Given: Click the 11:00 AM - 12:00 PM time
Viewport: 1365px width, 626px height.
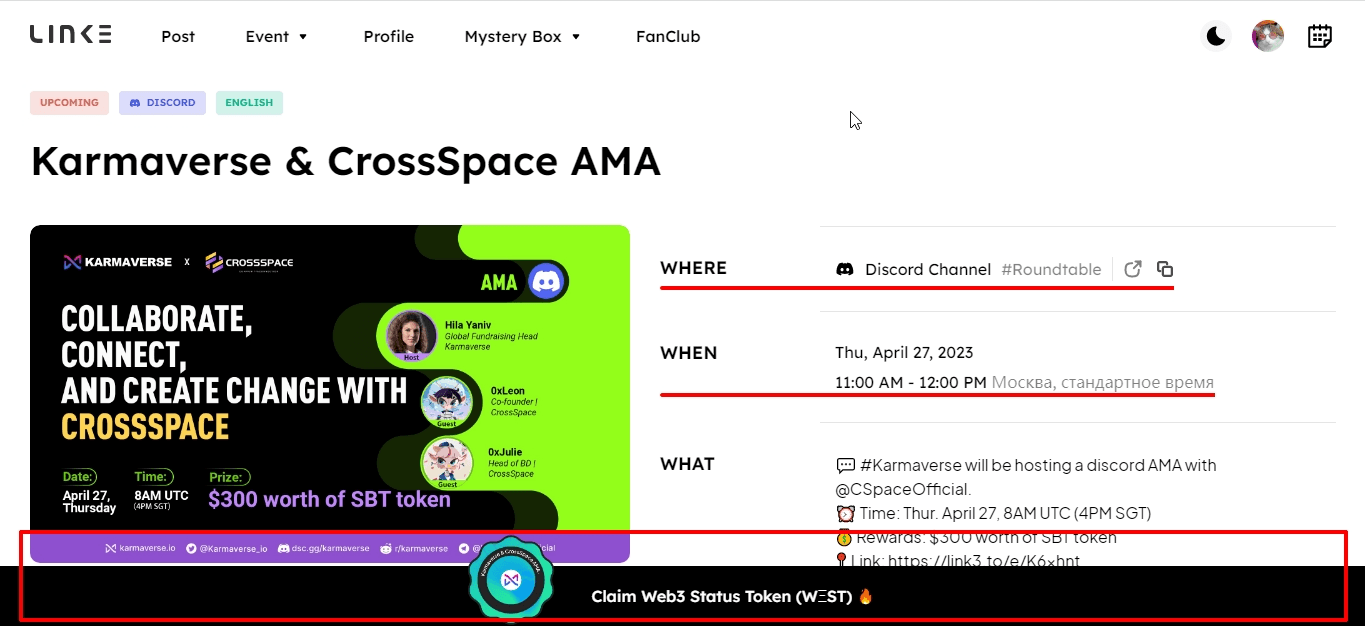Looking at the screenshot, I should tap(911, 382).
